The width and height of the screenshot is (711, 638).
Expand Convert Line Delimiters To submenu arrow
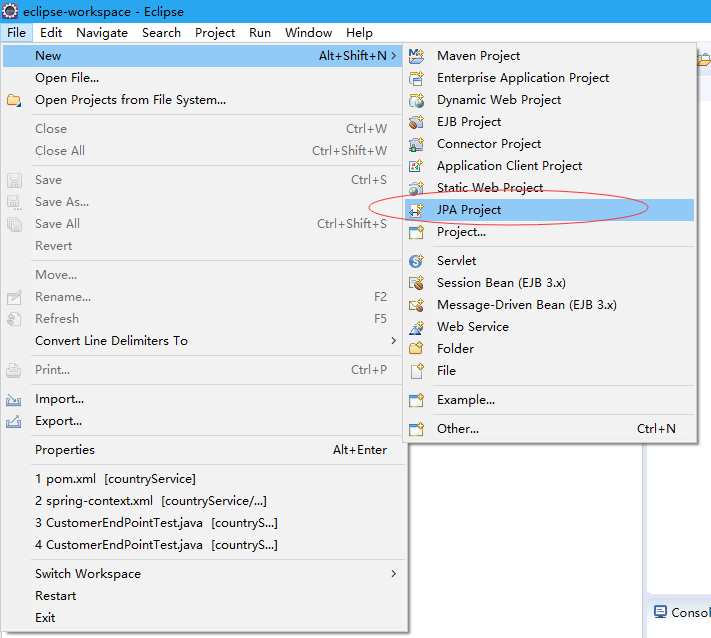394,341
